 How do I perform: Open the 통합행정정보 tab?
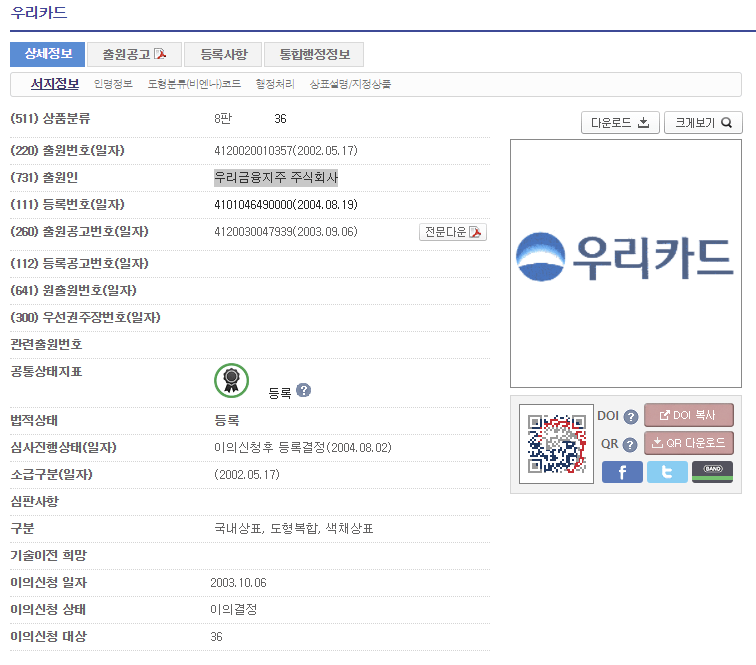314,54
